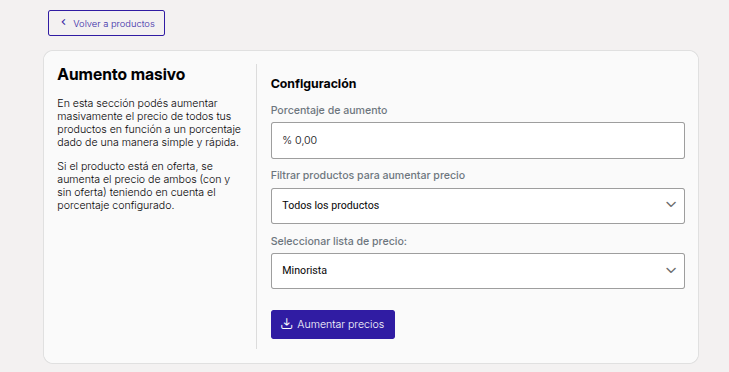Click the Configuración section heading
Screen dimensions: 729x372
pyautogui.click(x=313, y=84)
